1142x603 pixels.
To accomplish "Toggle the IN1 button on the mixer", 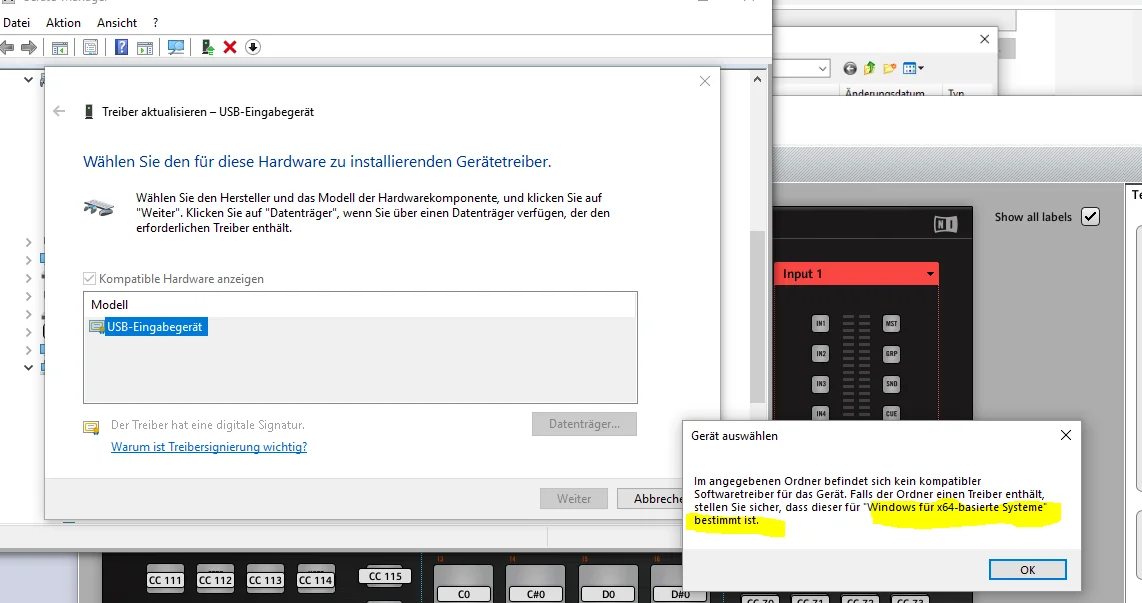I will click(x=820, y=323).
